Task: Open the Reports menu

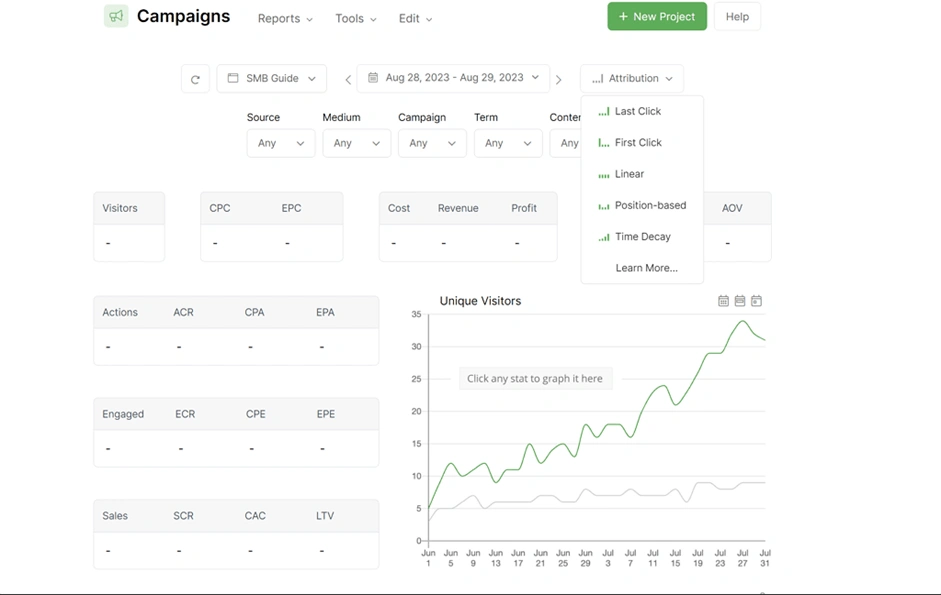Action: (x=285, y=19)
